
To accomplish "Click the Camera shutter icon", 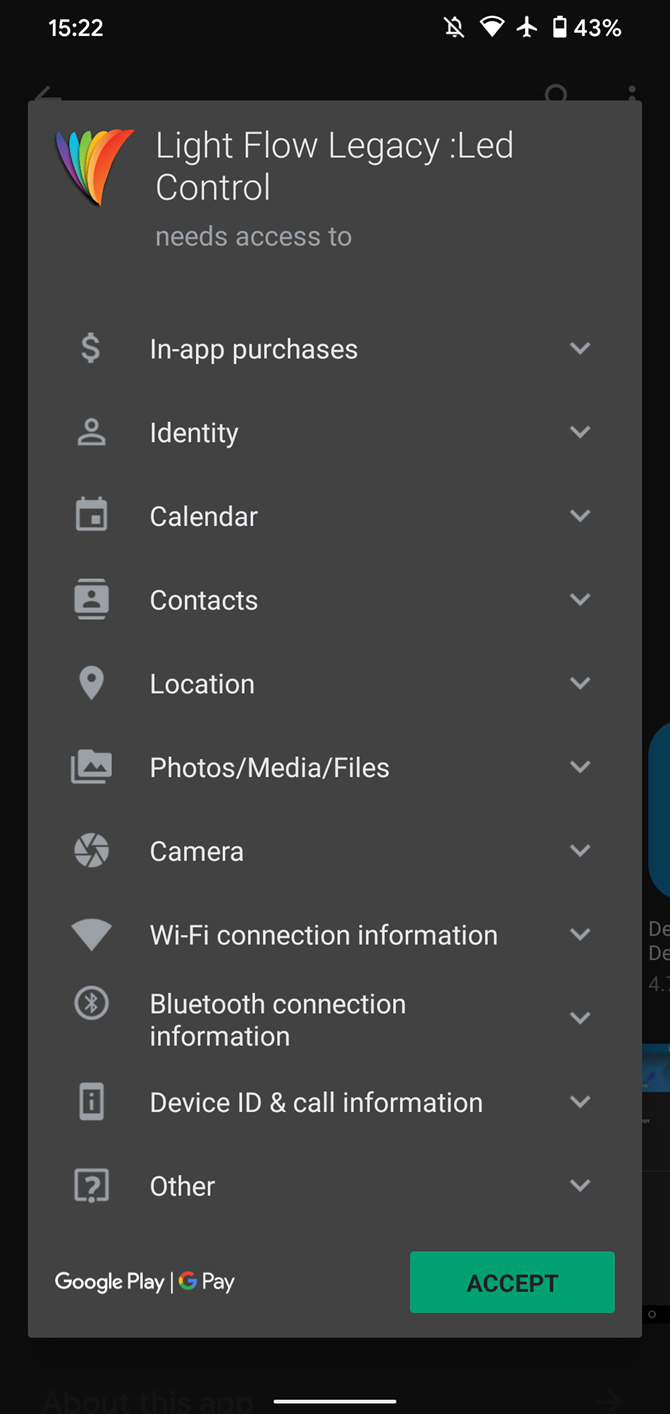I will [x=91, y=851].
